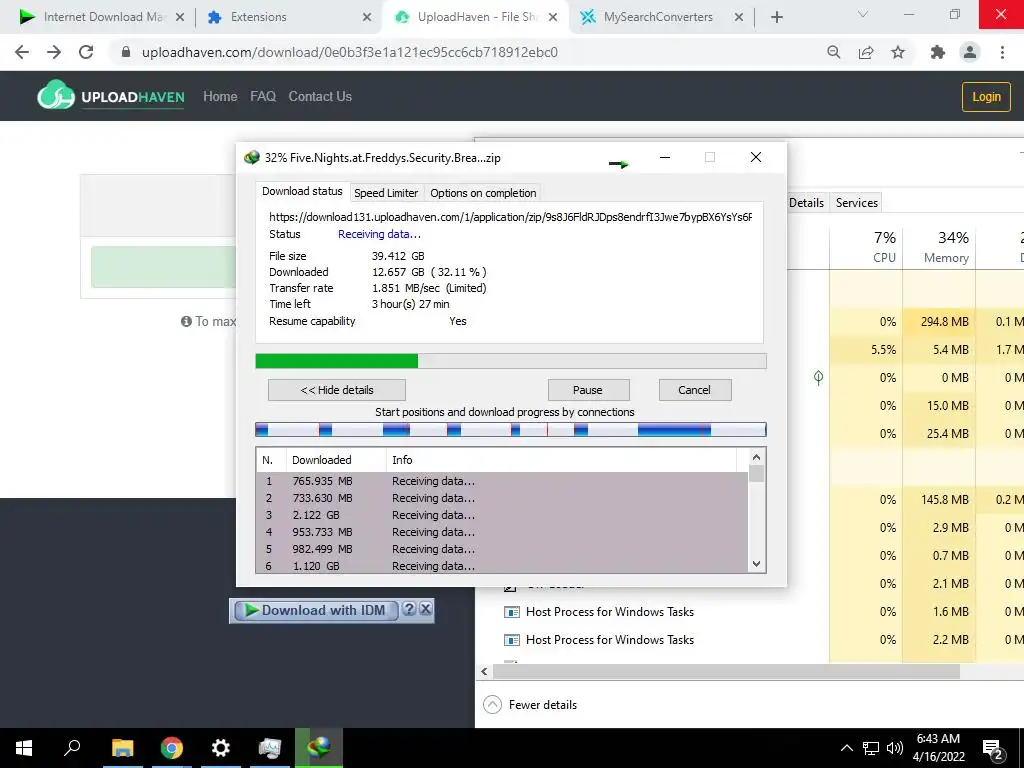
Task: Reload the UploadHaven page
Action: click(x=86, y=52)
